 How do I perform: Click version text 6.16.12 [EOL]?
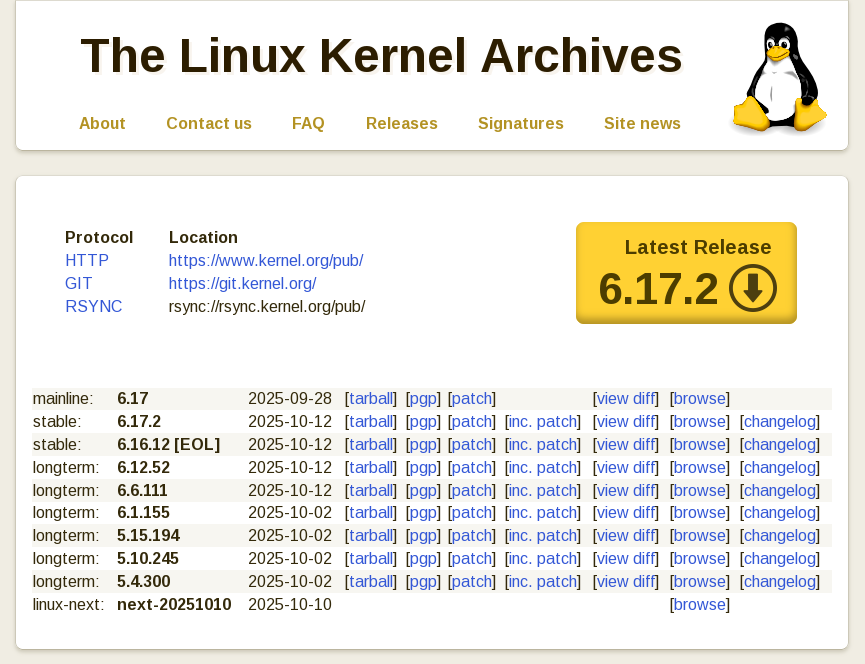pyautogui.click(x=169, y=445)
